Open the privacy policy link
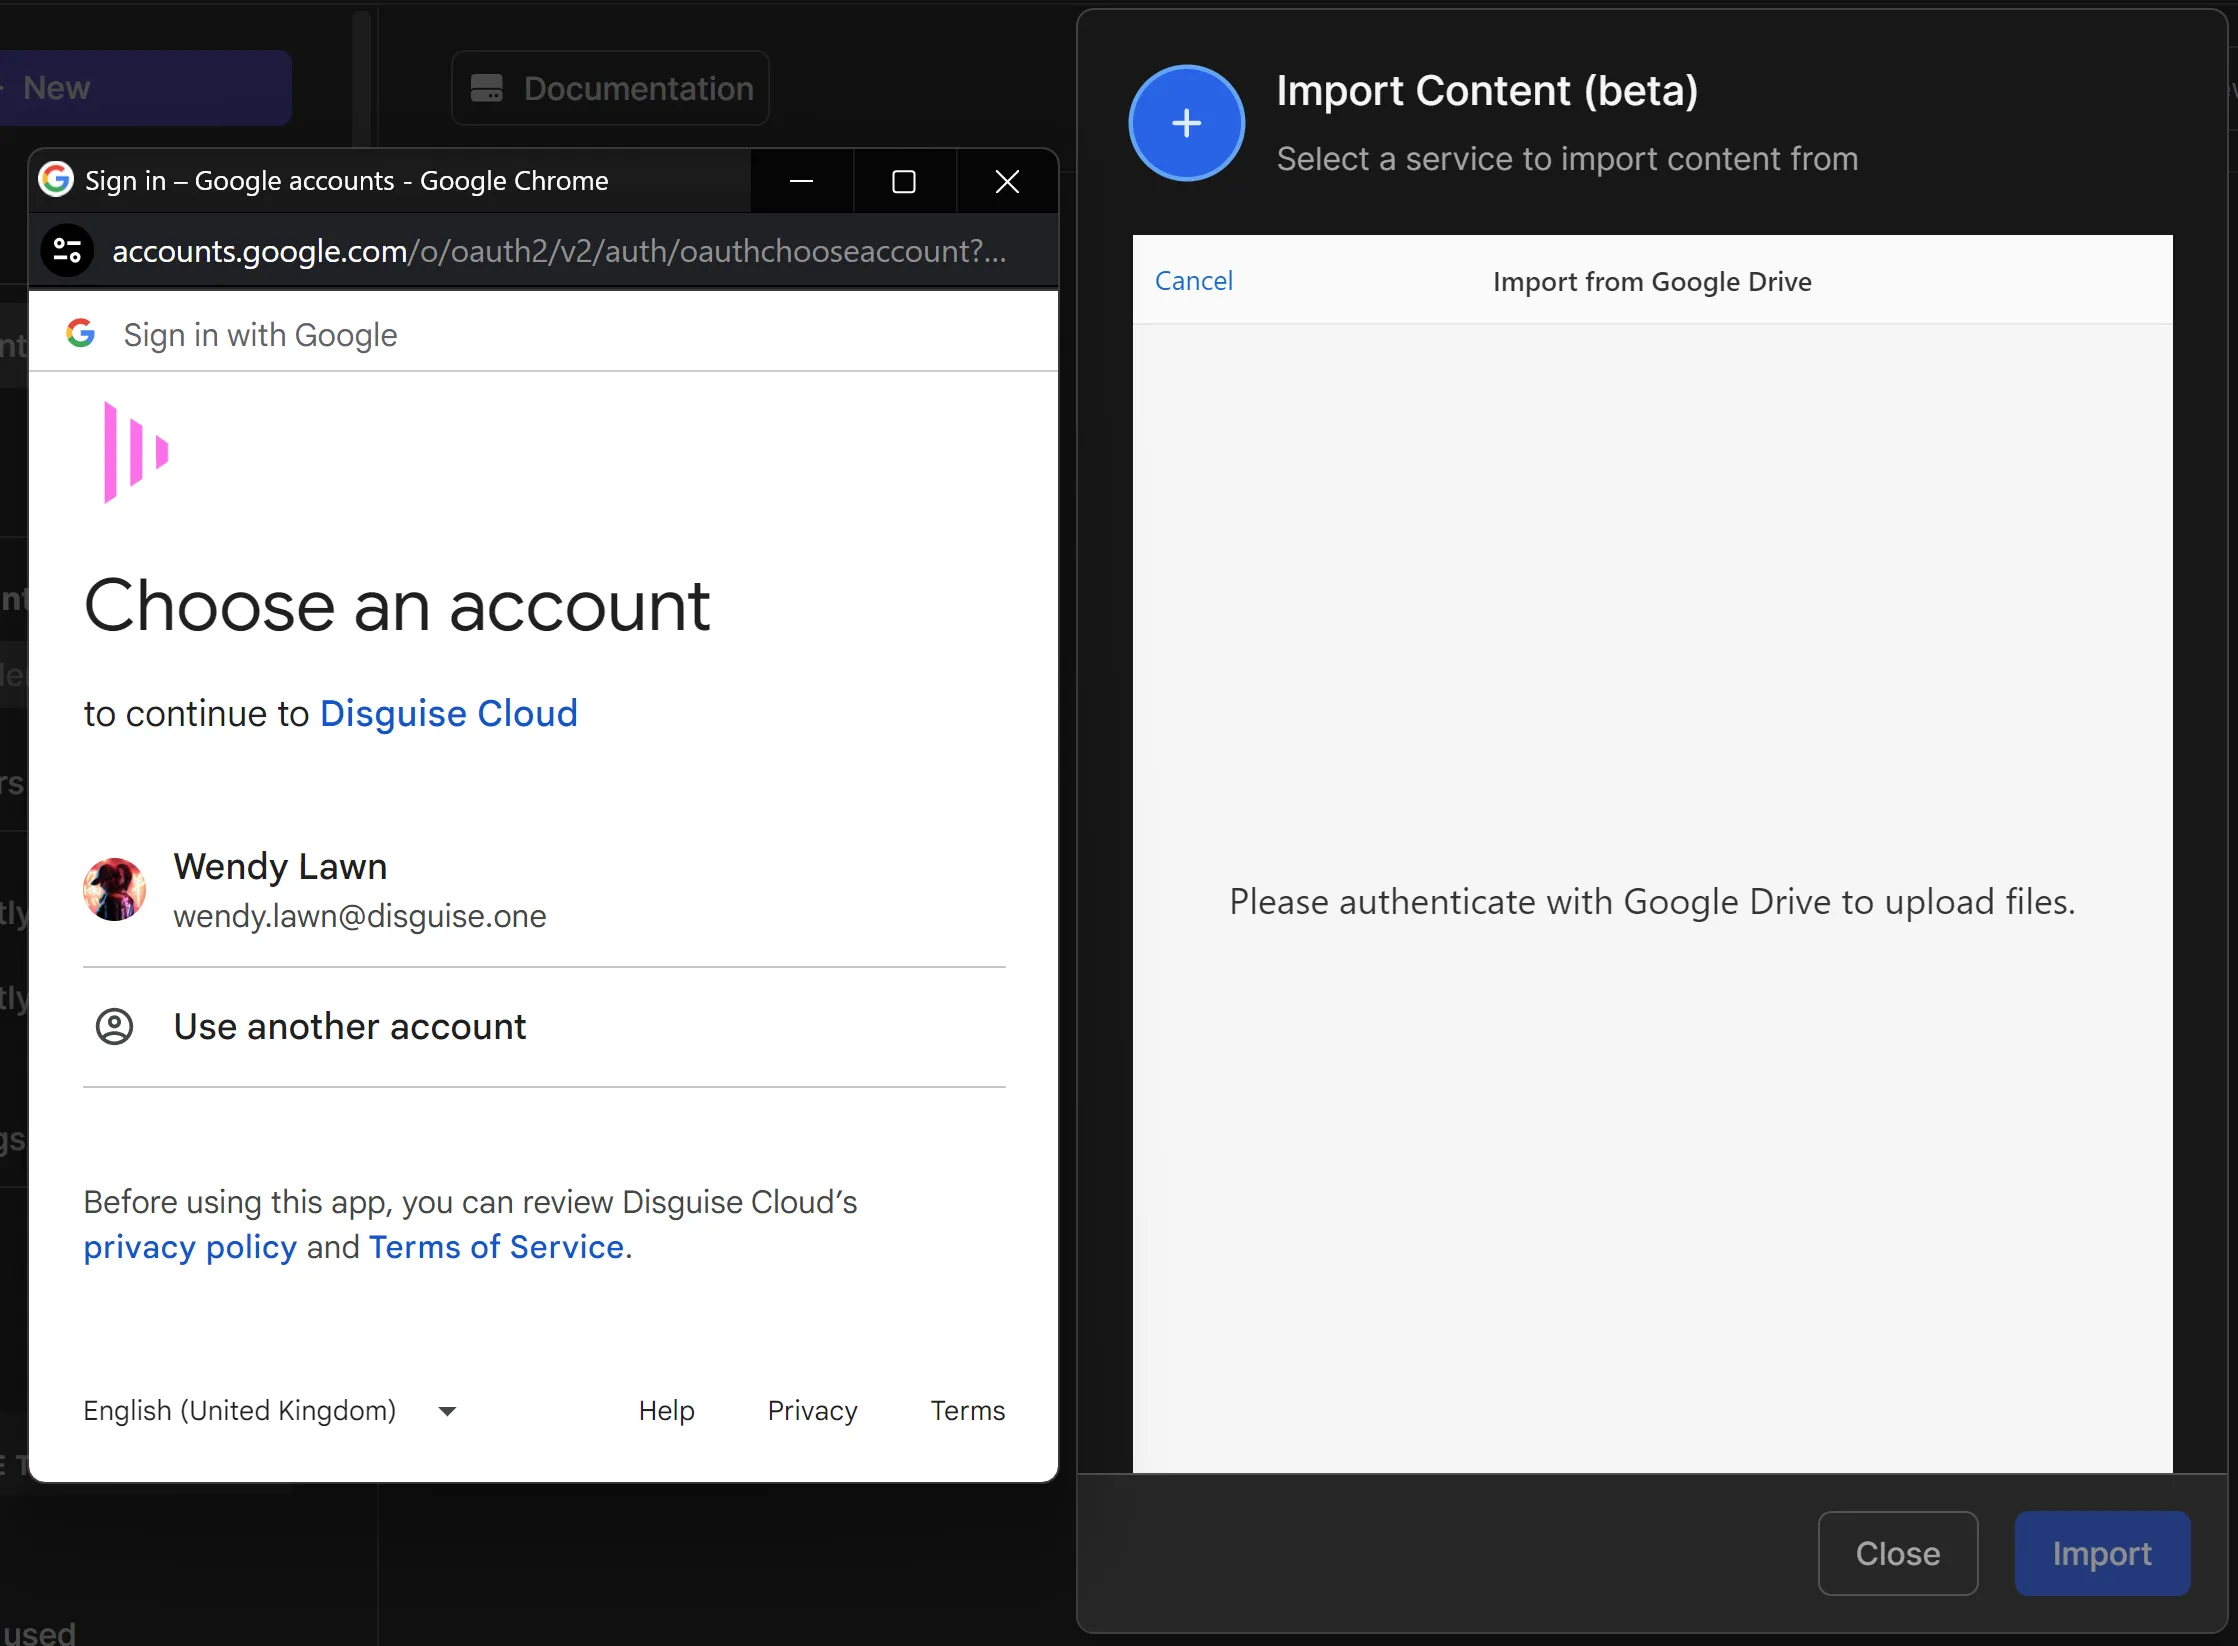Screen dimensions: 2238x1646 point(190,1247)
